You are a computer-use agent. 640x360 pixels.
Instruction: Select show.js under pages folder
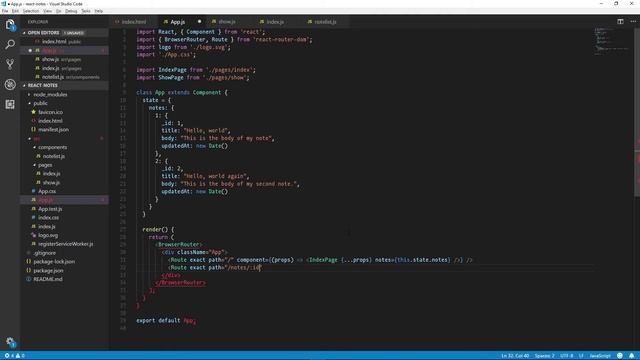coord(64,182)
